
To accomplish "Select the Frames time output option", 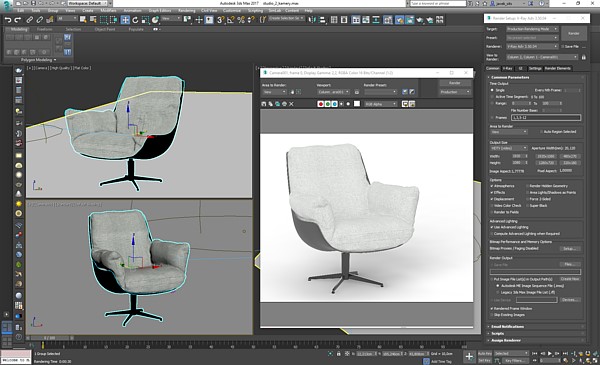I will (492, 117).
